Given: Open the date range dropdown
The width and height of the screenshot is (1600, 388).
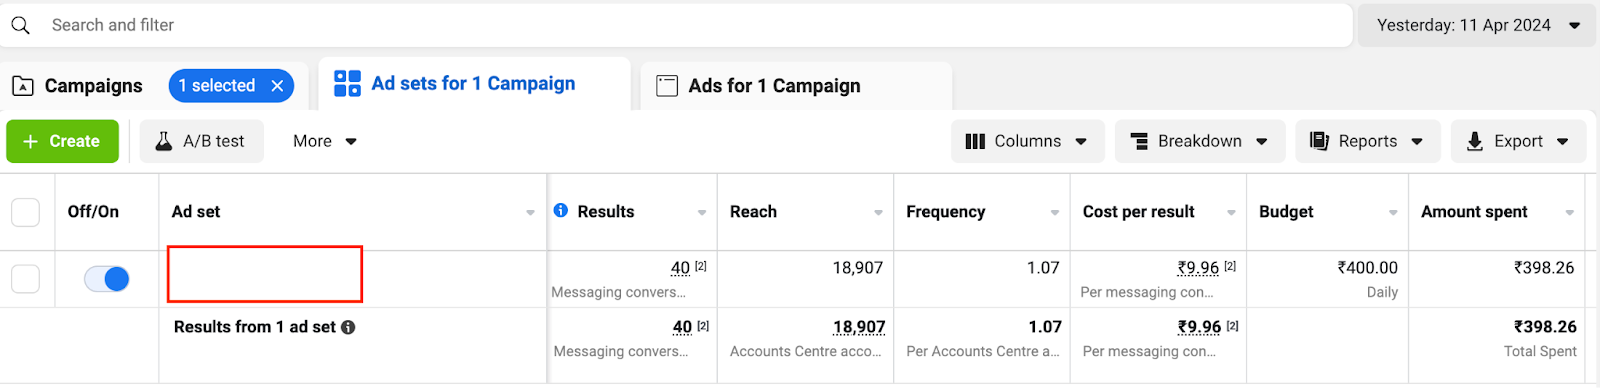Looking at the screenshot, I should [x=1475, y=25].
